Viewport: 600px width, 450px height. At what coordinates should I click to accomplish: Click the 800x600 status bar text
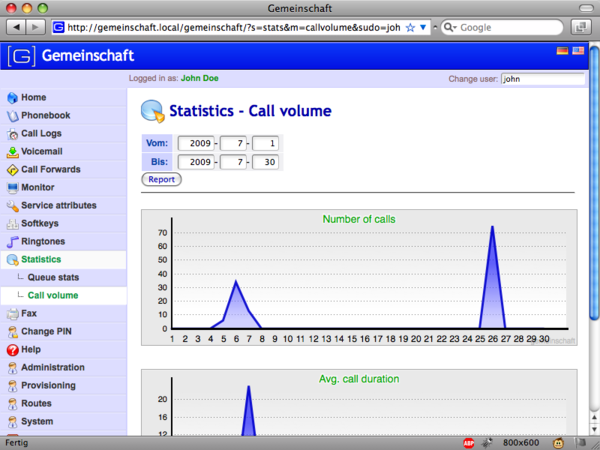click(x=521, y=443)
